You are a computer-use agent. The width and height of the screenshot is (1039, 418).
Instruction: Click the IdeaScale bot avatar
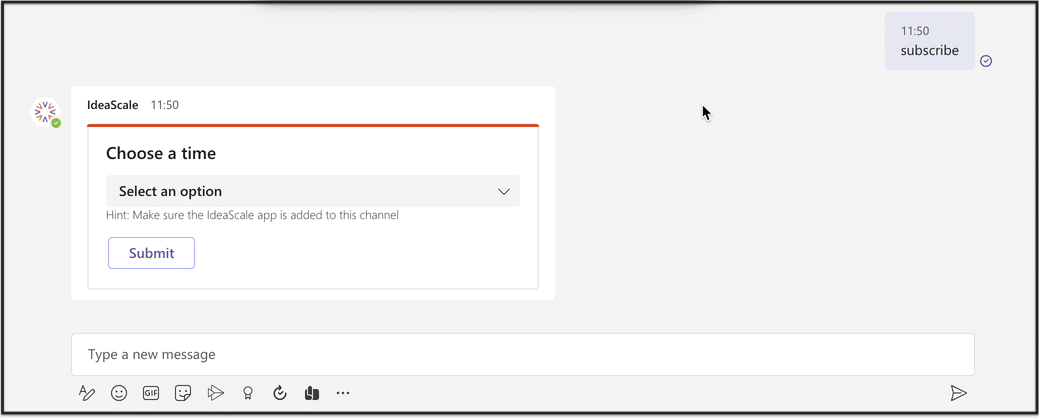46,113
